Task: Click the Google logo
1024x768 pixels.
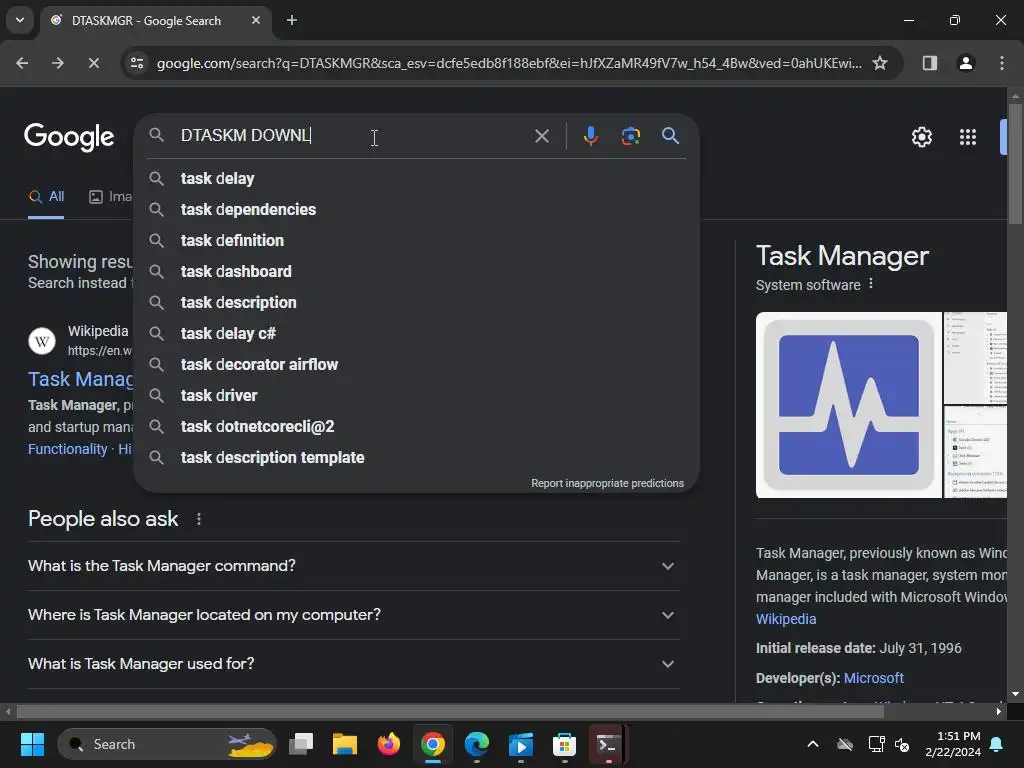Action: [x=69, y=136]
